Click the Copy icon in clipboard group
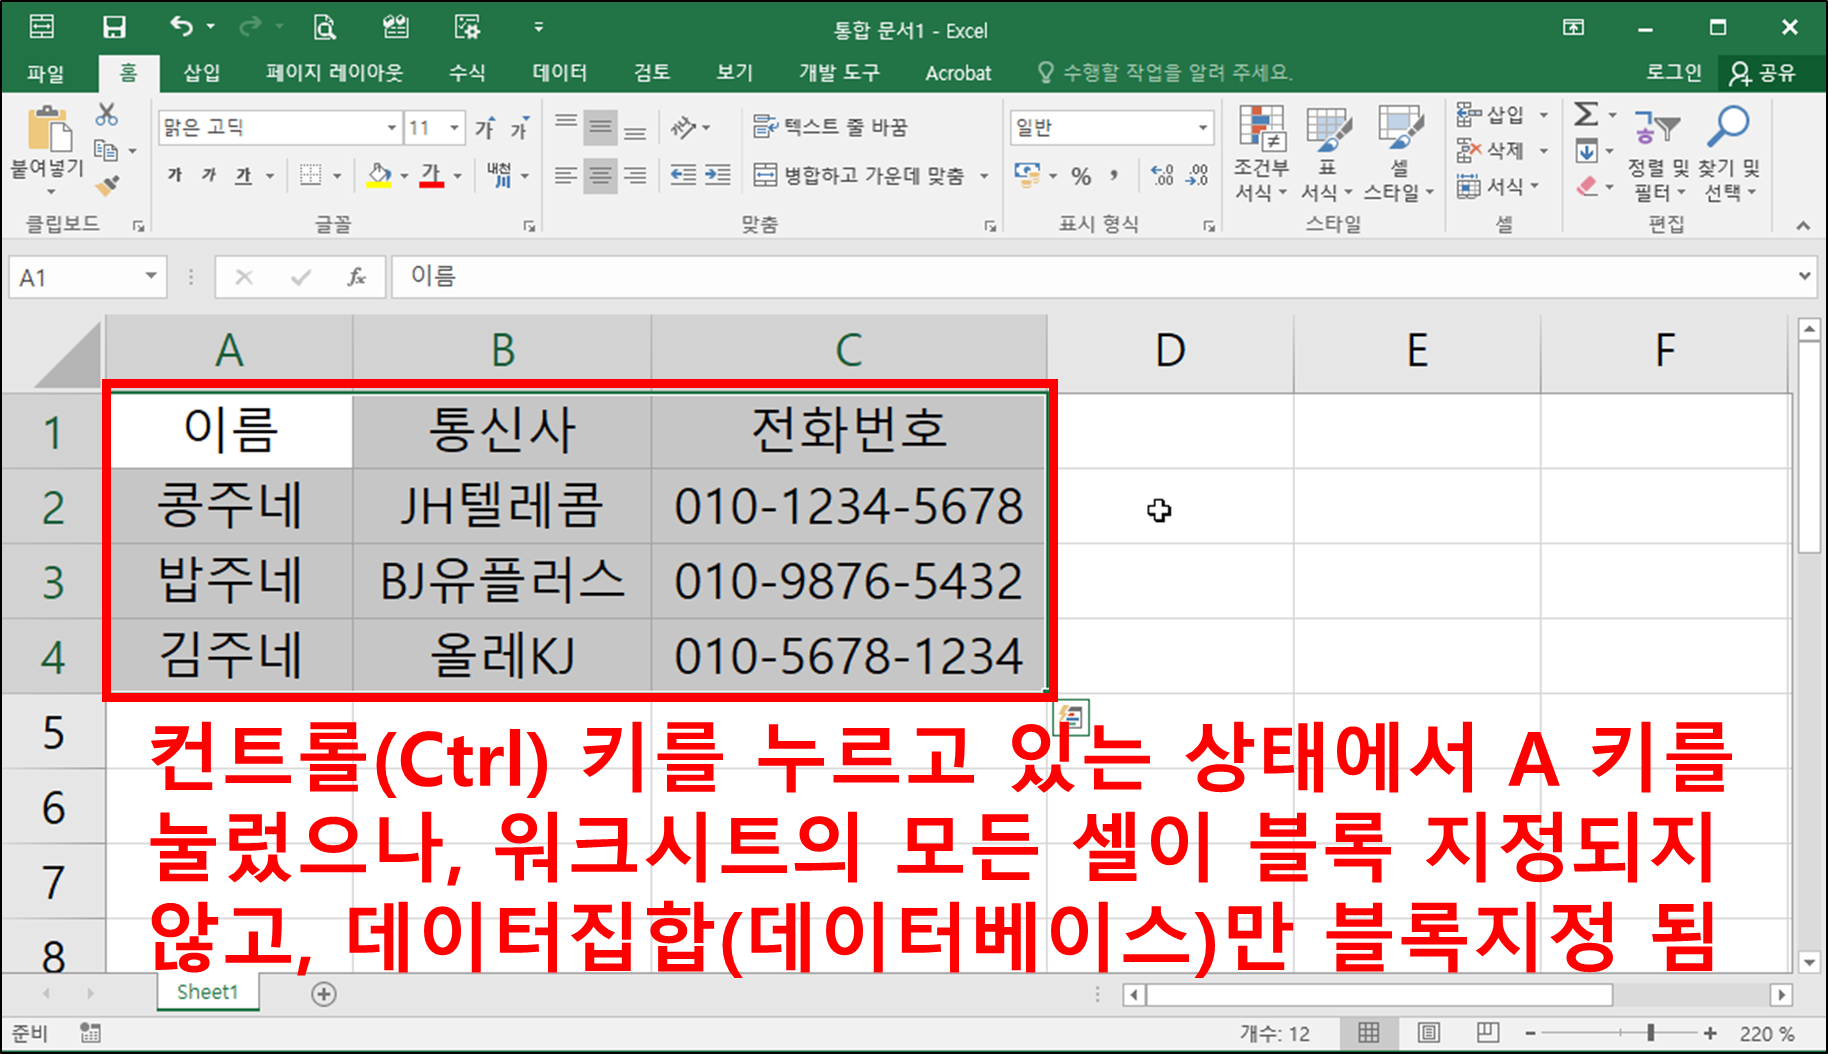 tap(106, 150)
